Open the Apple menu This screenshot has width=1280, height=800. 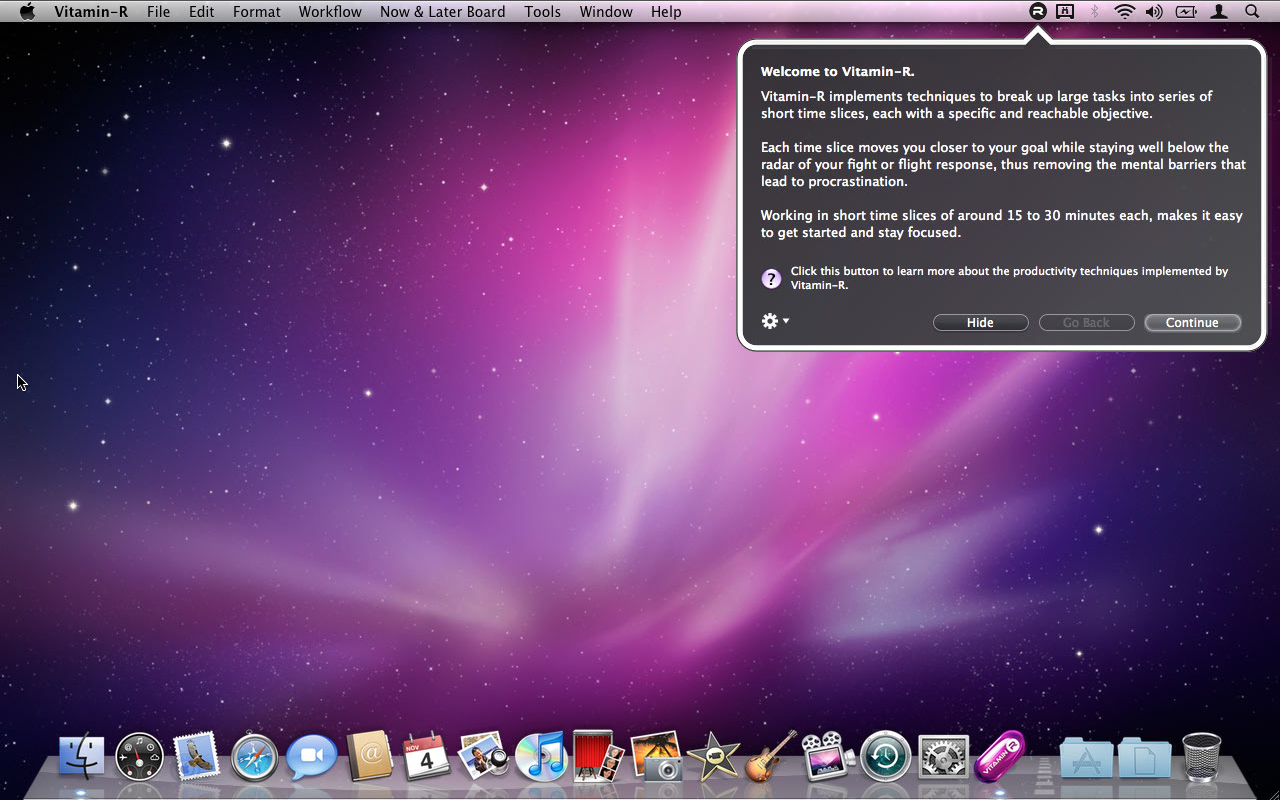(x=27, y=12)
